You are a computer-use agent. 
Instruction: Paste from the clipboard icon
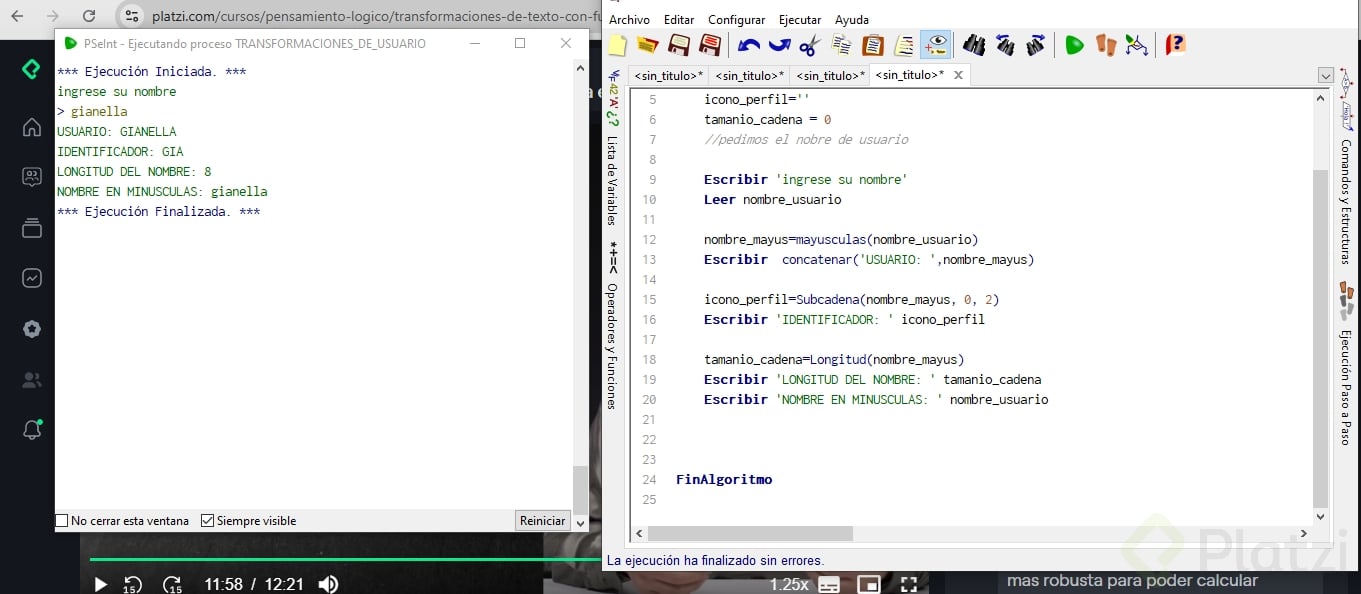(x=873, y=45)
